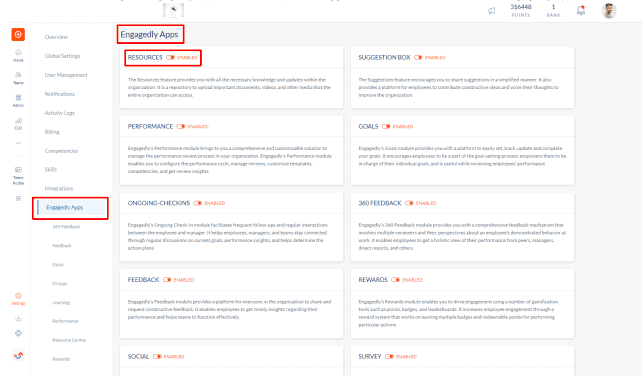Toggle the Survey app switch
The image size is (642, 381).
pos(389,356)
